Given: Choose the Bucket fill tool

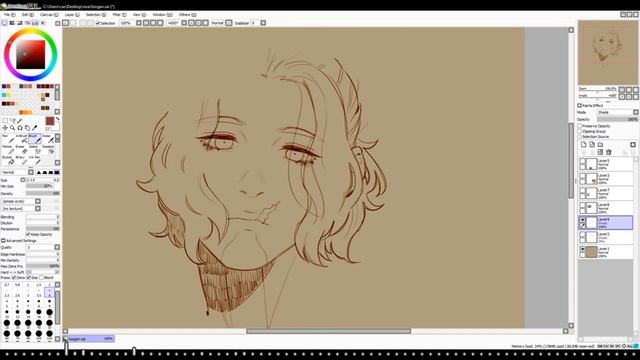Looking at the screenshot, I should tap(8, 160).
